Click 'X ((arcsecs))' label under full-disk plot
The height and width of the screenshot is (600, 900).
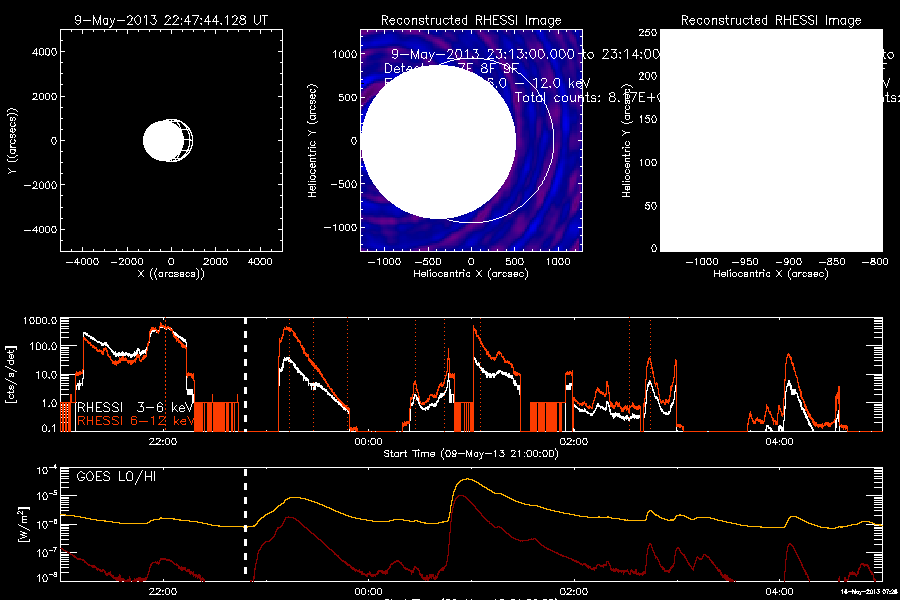pyautogui.click(x=171, y=274)
